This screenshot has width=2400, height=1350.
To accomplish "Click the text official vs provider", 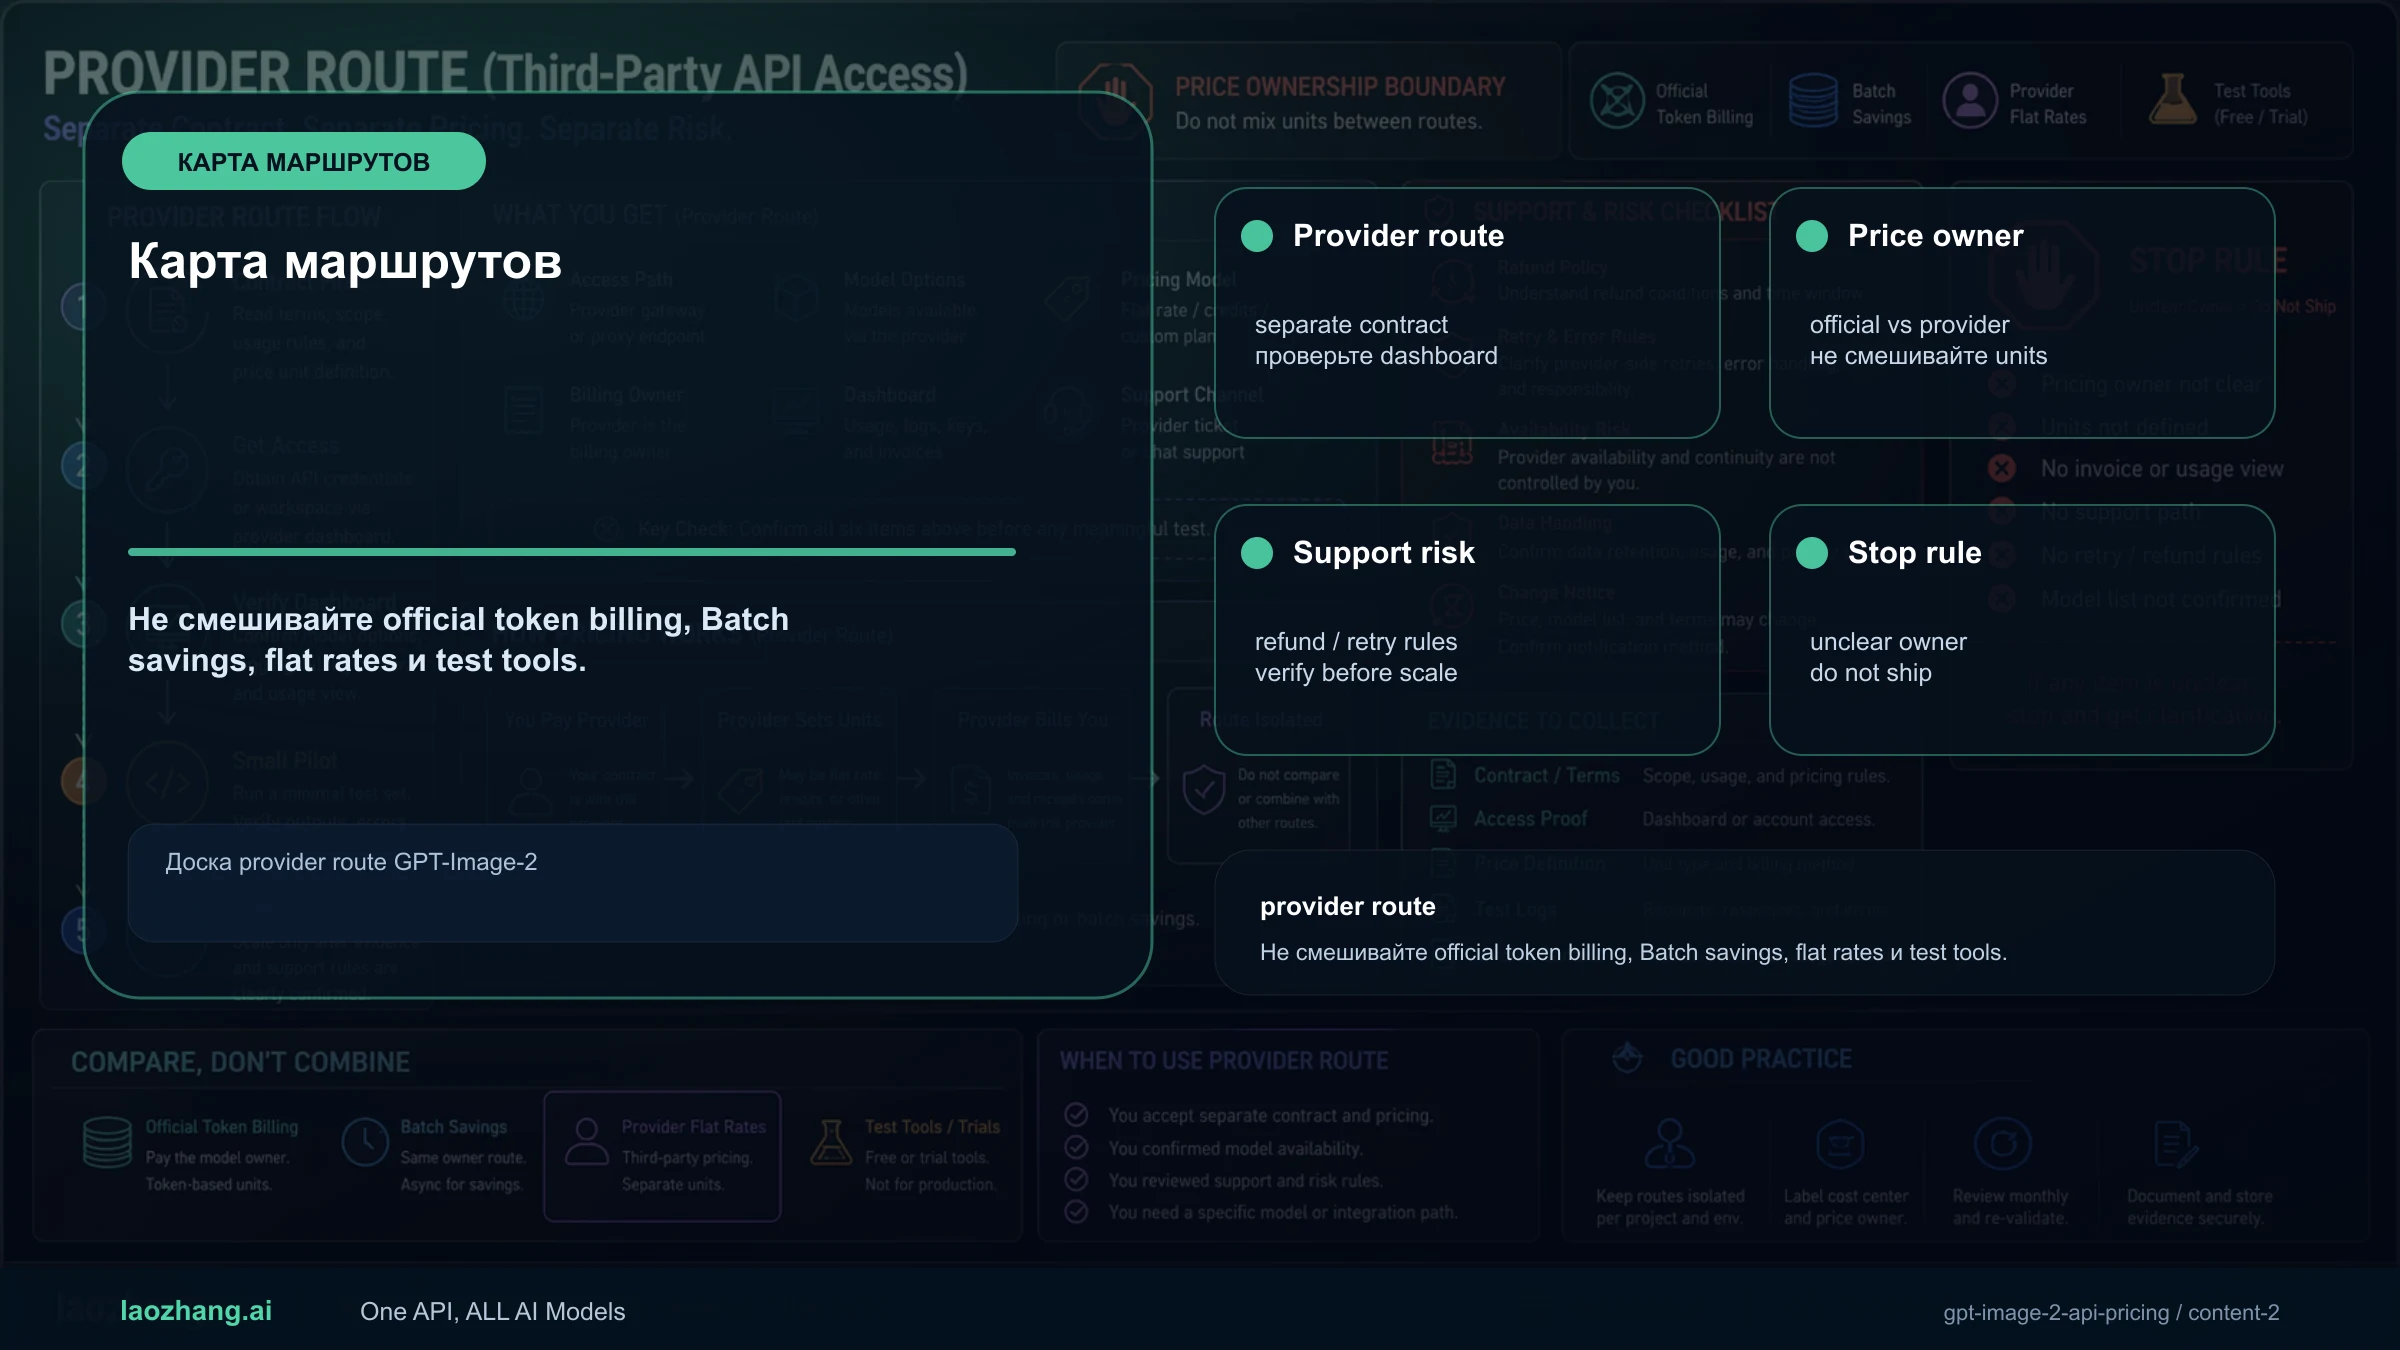I will [1909, 325].
